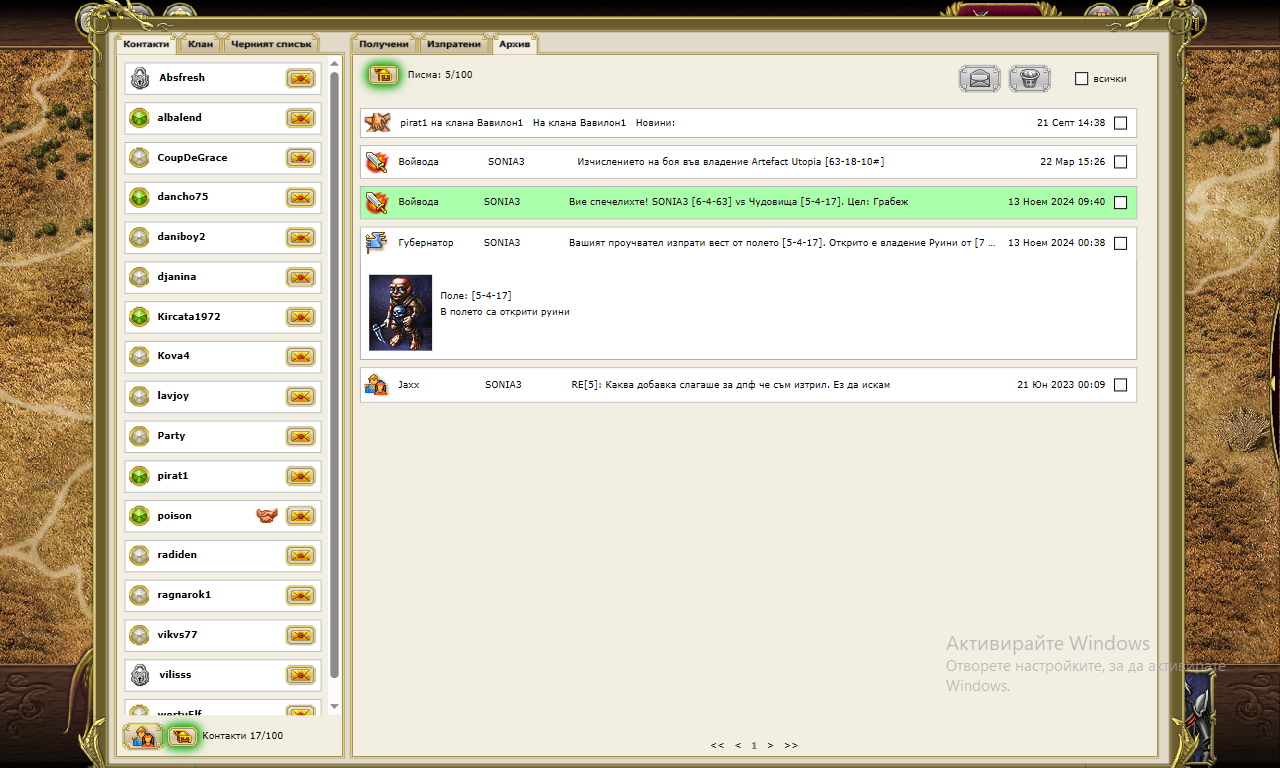Click the envelope icon next to albalend
This screenshot has width=1280, height=768.
tap(300, 118)
